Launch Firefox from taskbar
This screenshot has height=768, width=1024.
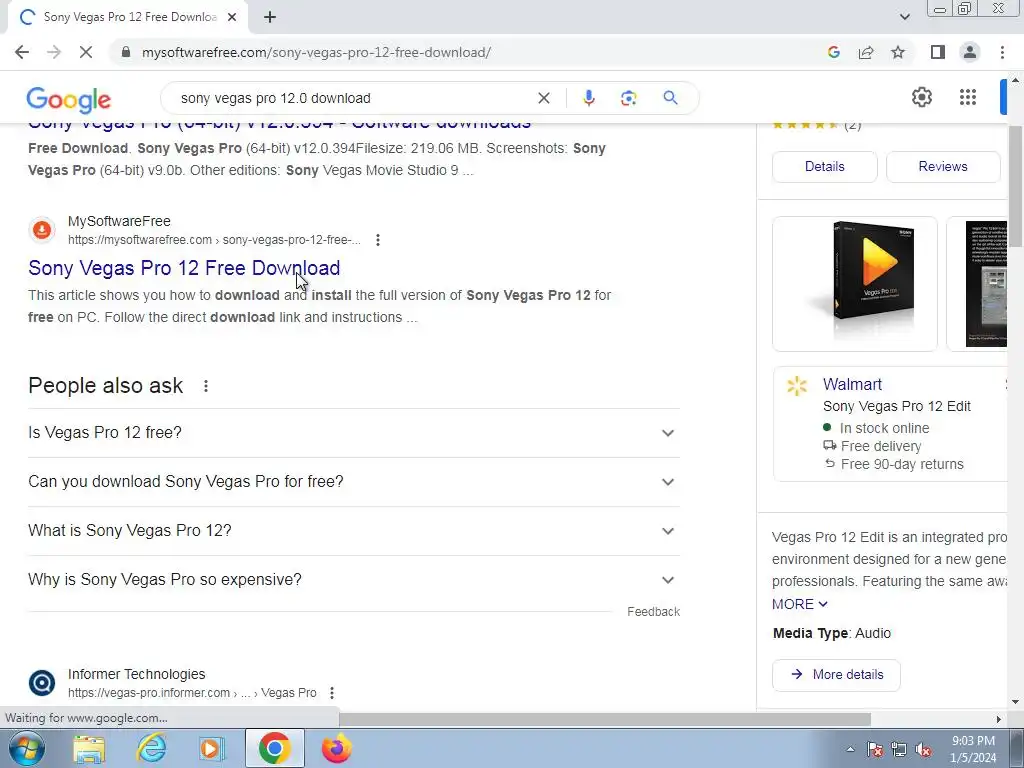click(x=336, y=749)
